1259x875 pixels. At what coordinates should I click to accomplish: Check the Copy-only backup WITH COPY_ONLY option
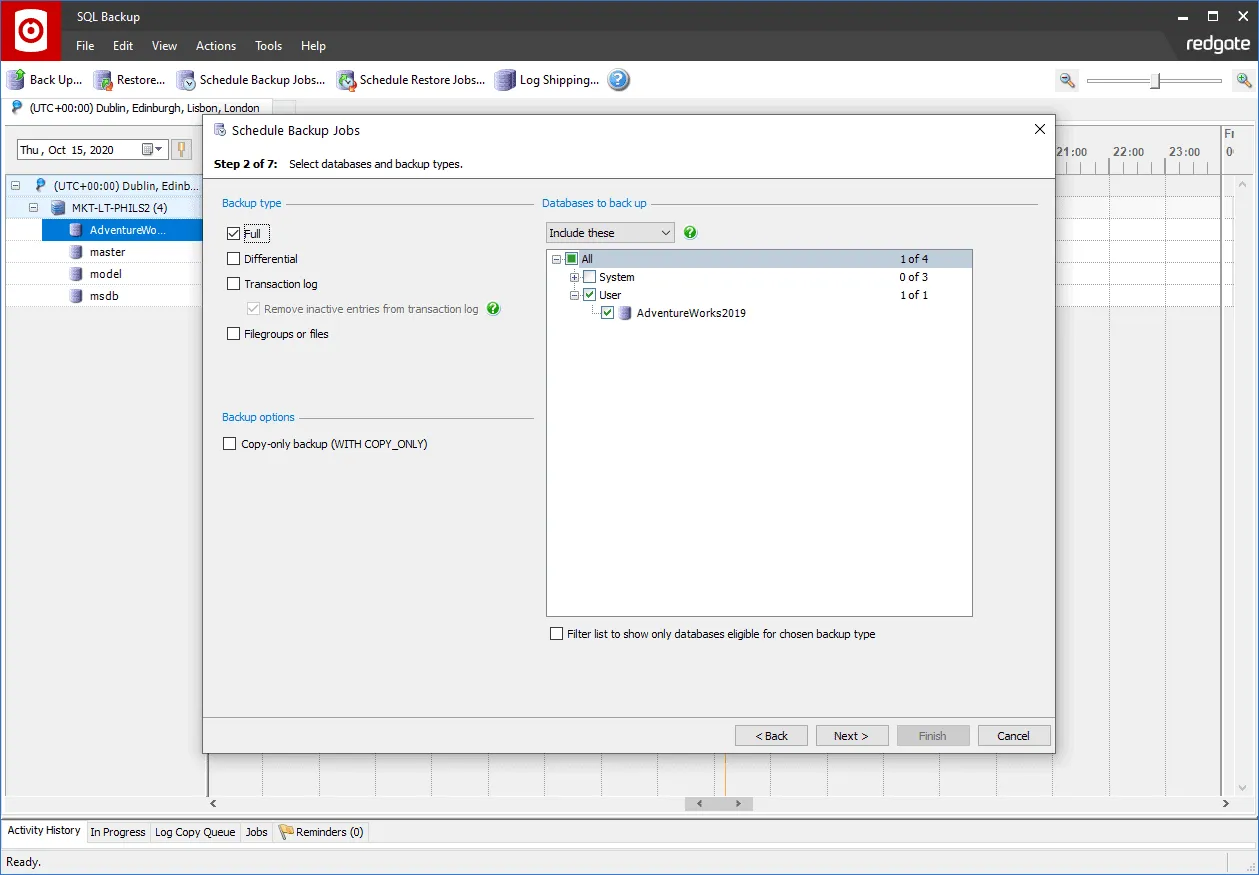(229, 443)
